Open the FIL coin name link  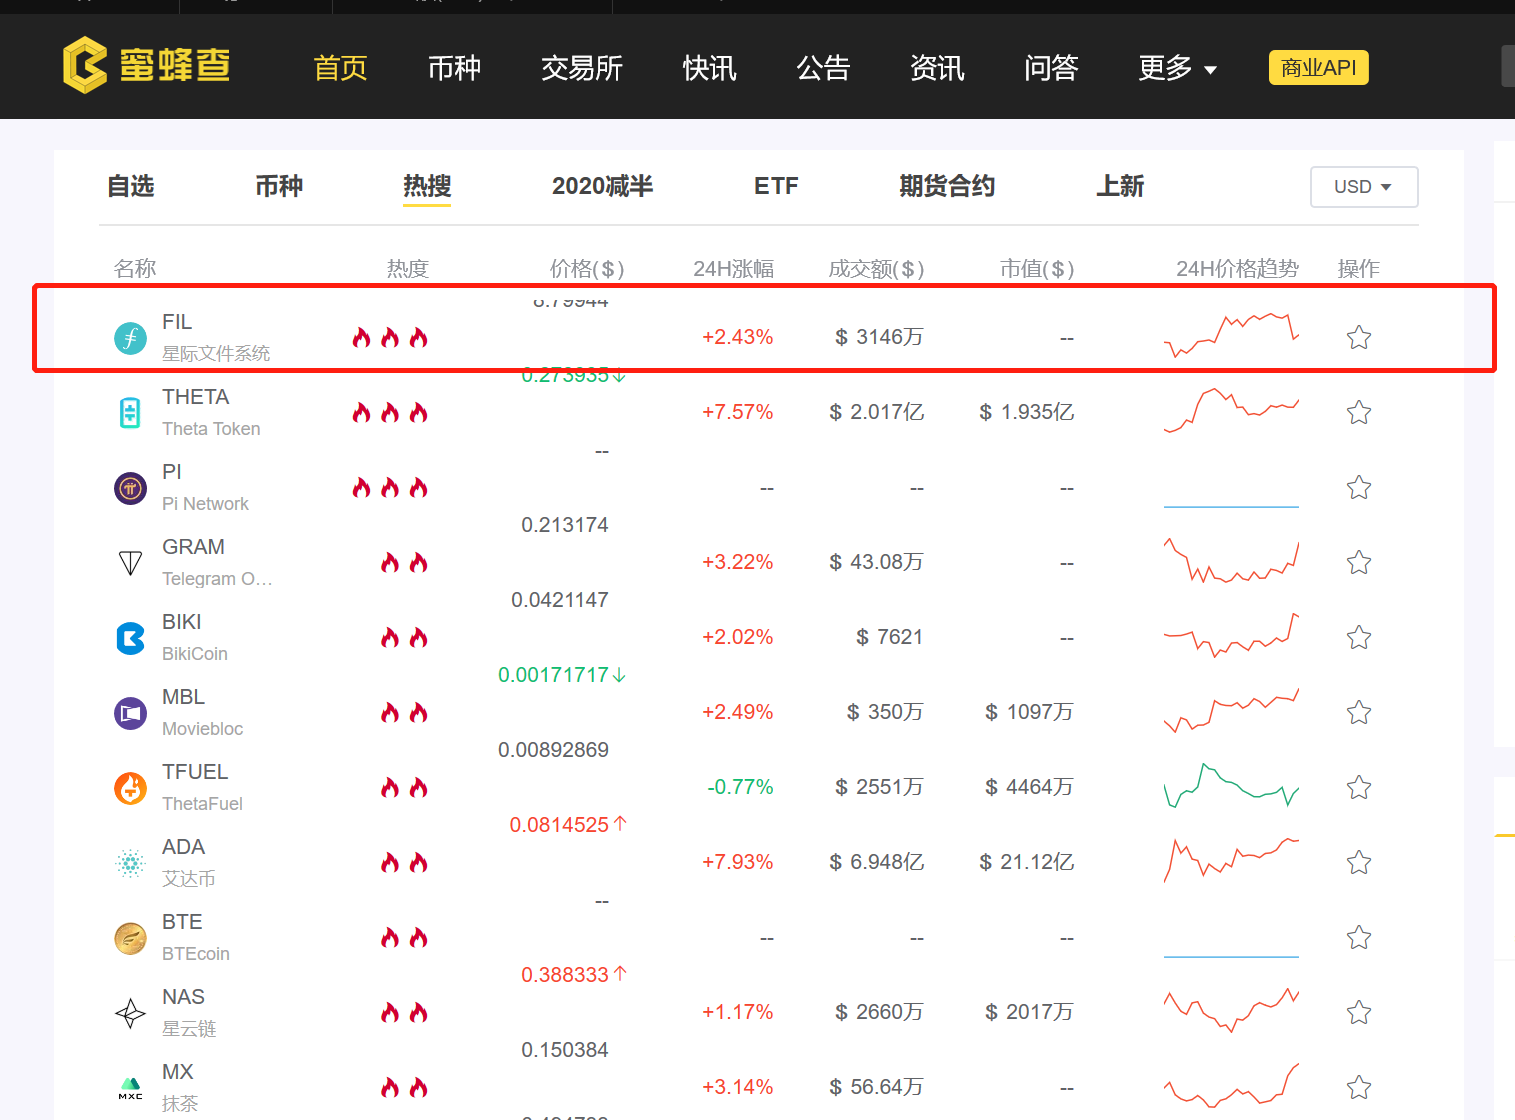pos(177,322)
